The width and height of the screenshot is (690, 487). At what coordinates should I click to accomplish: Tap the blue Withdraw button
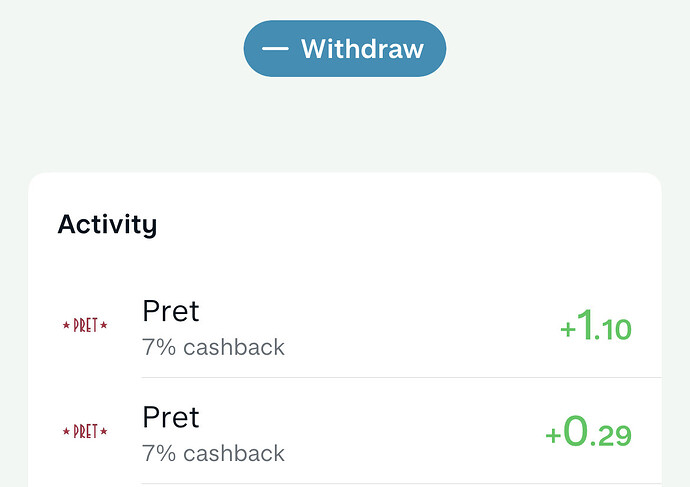point(345,48)
